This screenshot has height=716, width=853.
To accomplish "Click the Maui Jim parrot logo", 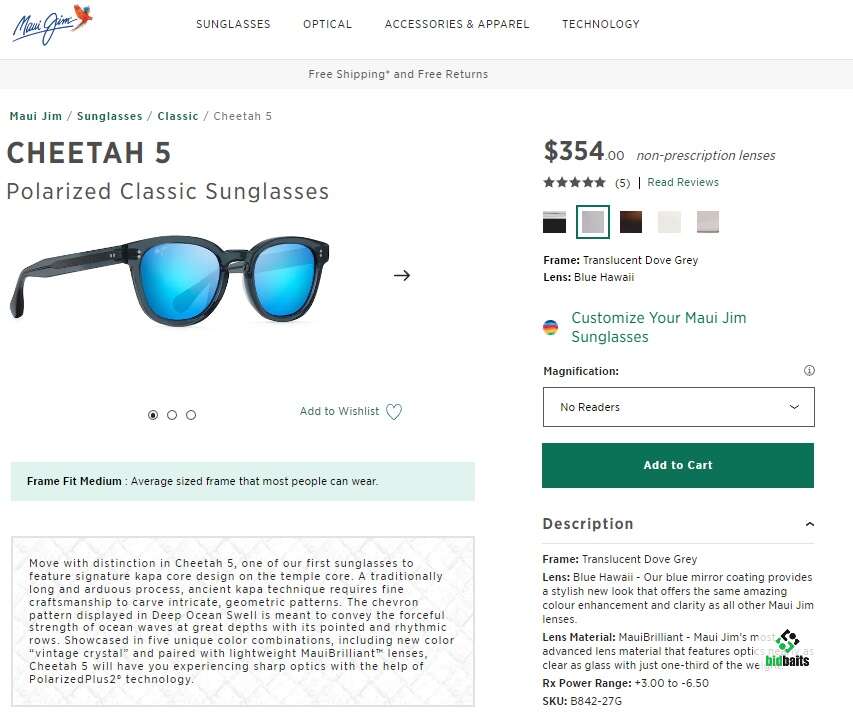I will coord(52,24).
